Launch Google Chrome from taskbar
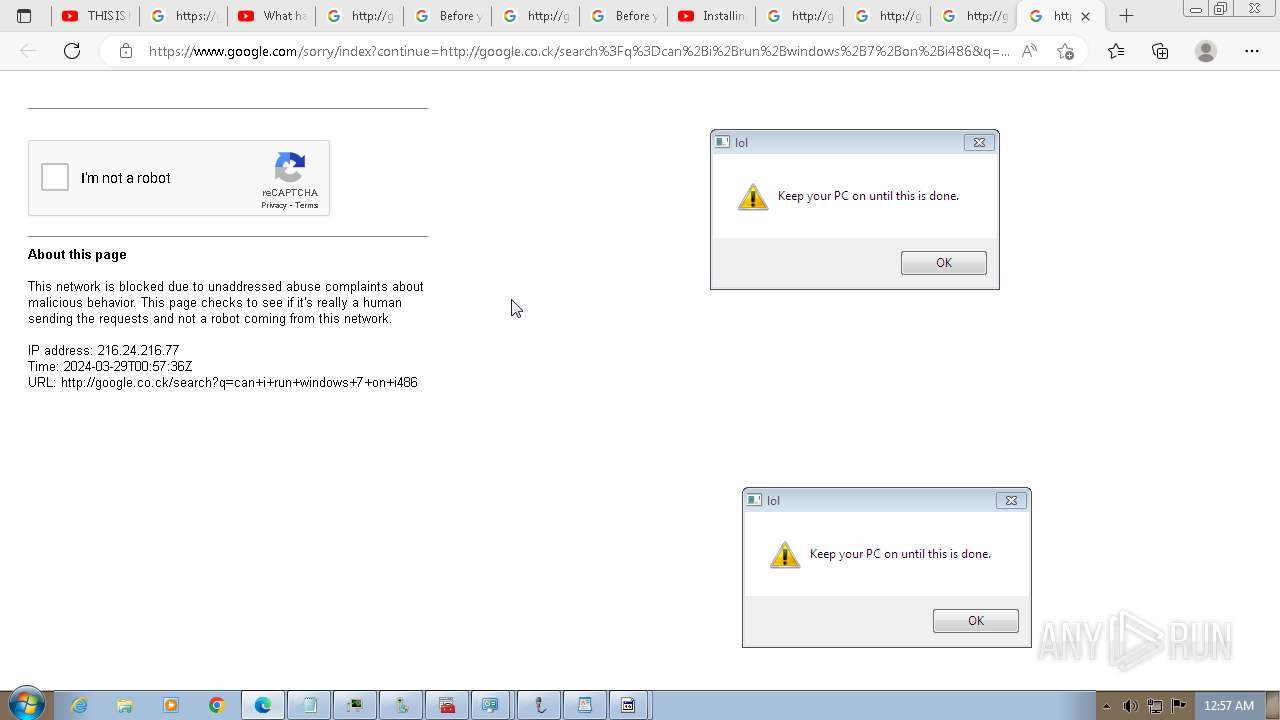Image resolution: width=1280 pixels, height=720 pixels. tap(217, 705)
